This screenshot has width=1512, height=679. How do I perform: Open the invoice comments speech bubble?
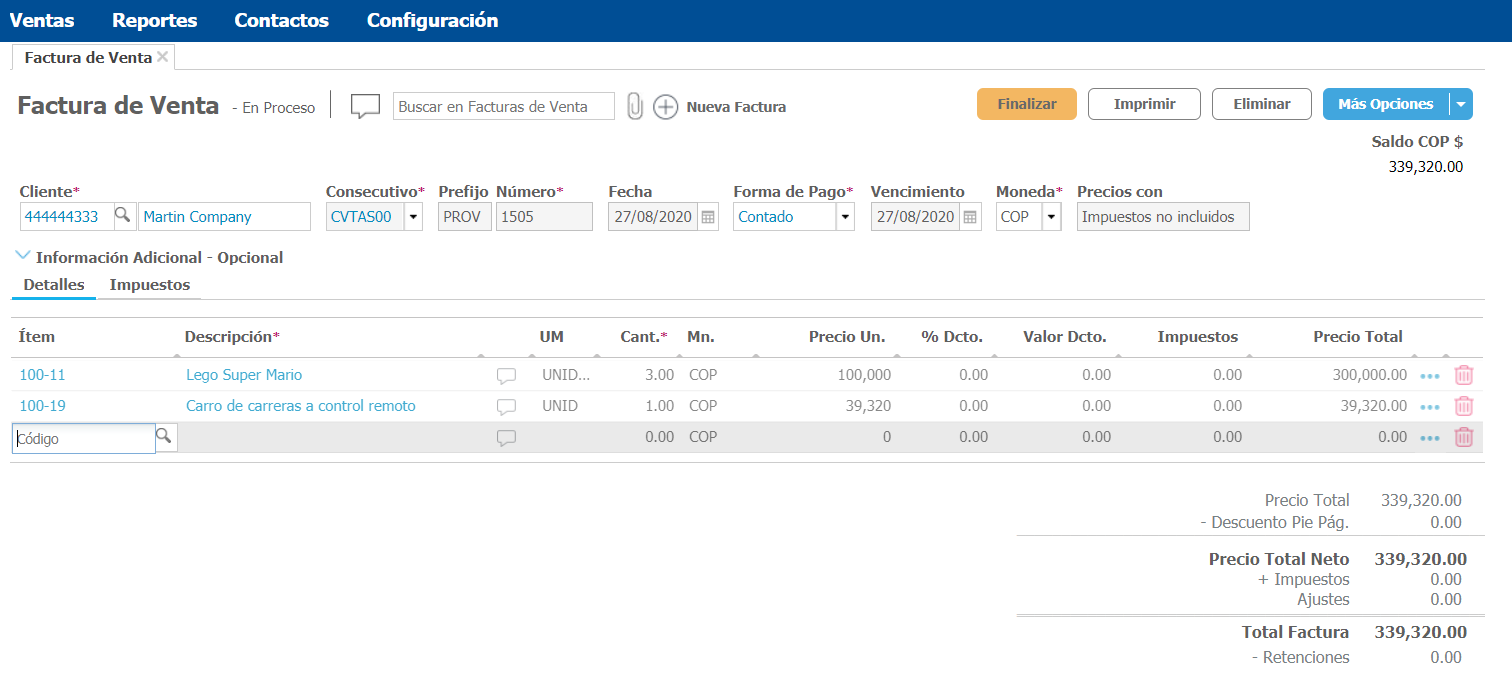[x=365, y=106]
